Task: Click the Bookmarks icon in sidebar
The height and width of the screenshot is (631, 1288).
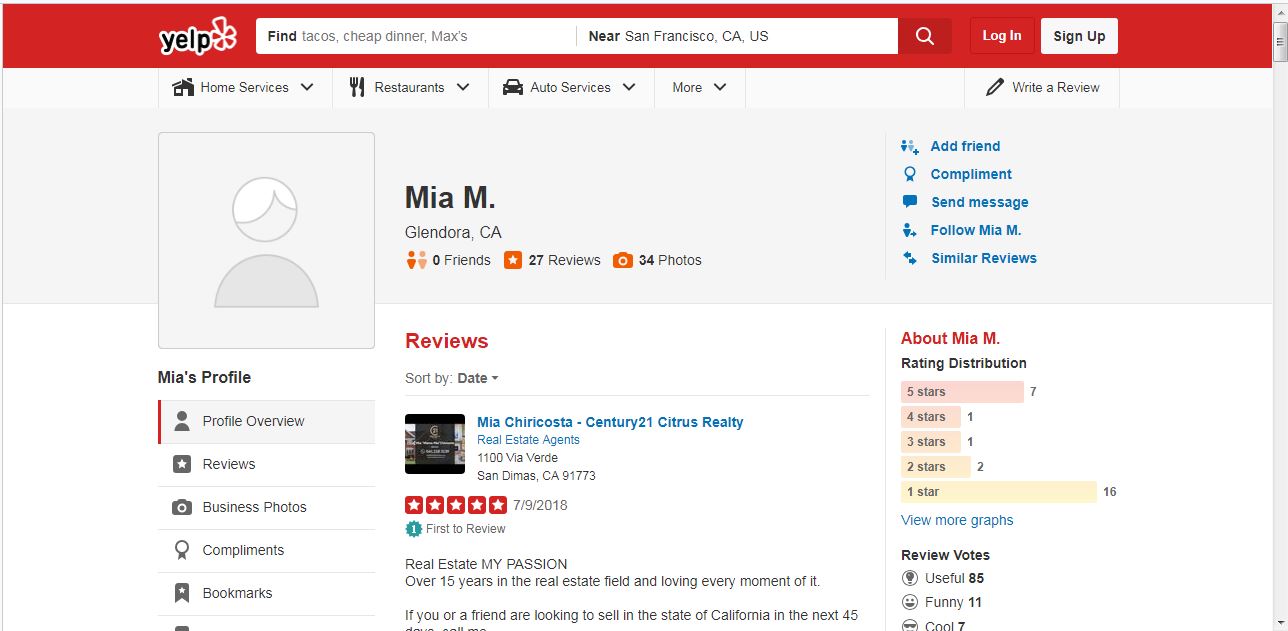Action: 182,593
